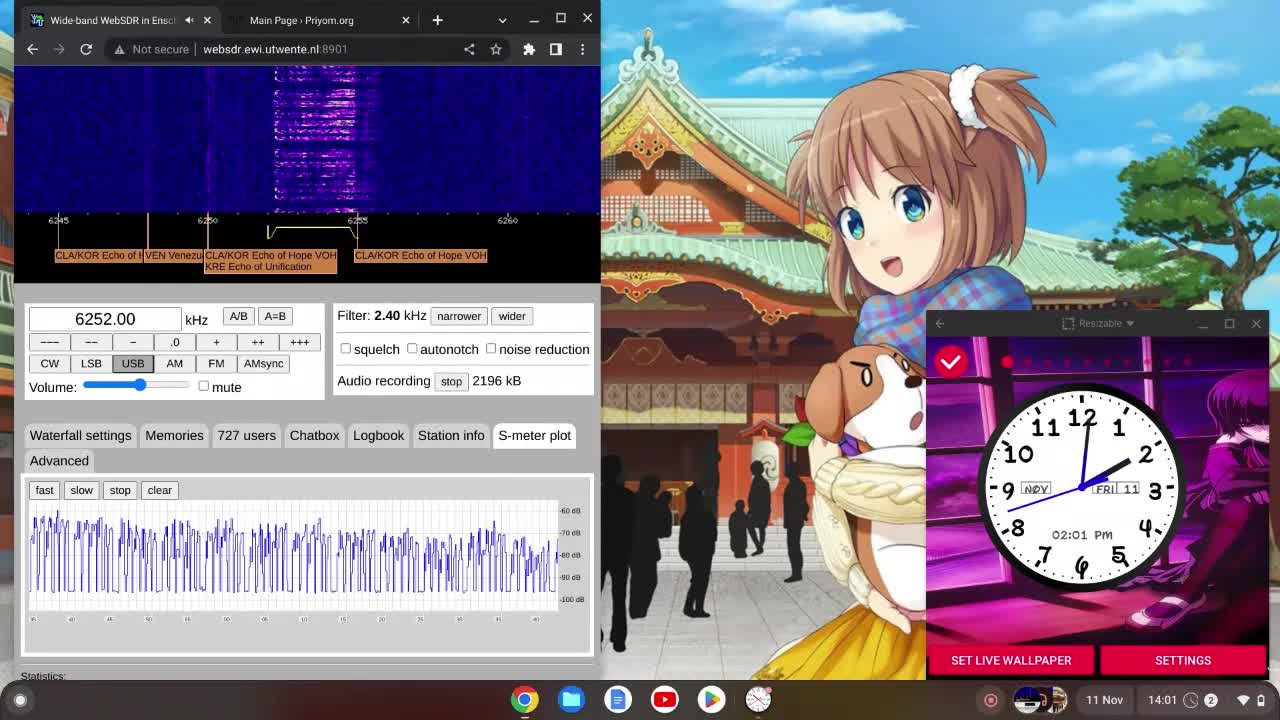1280x720 pixels.
Task: Bookmark this page with the star
Action: pyautogui.click(x=495, y=49)
